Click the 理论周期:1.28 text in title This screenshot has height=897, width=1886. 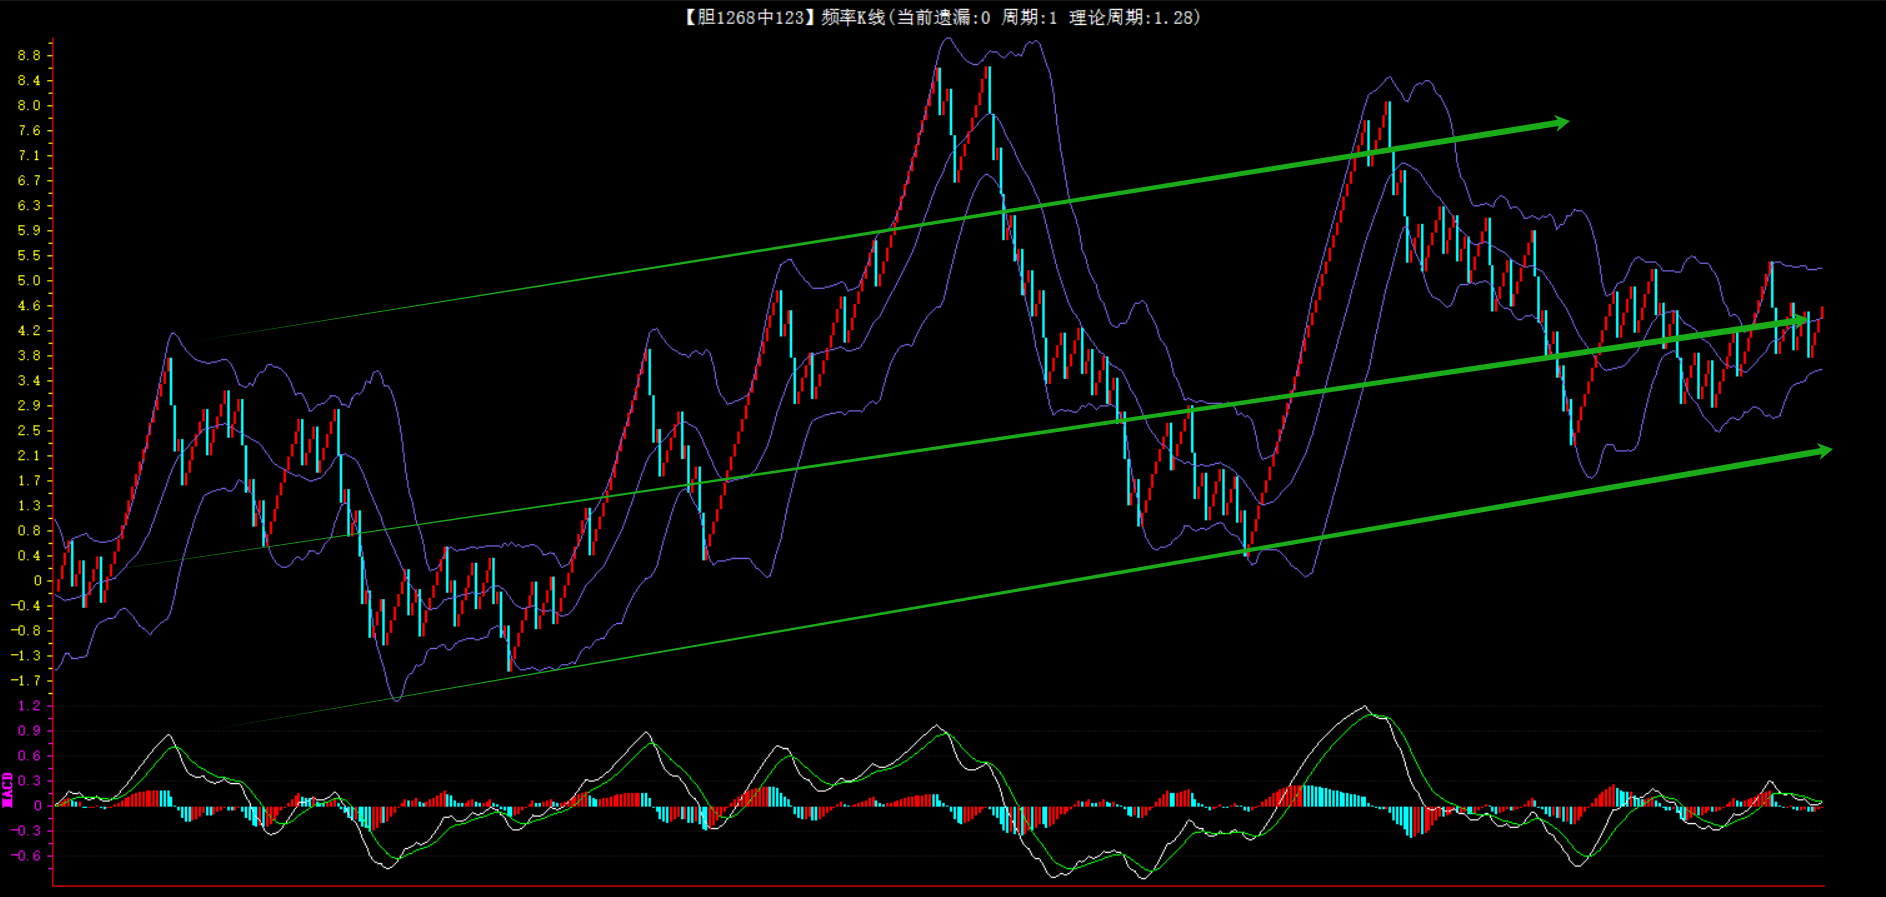click(x=1134, y=17)
